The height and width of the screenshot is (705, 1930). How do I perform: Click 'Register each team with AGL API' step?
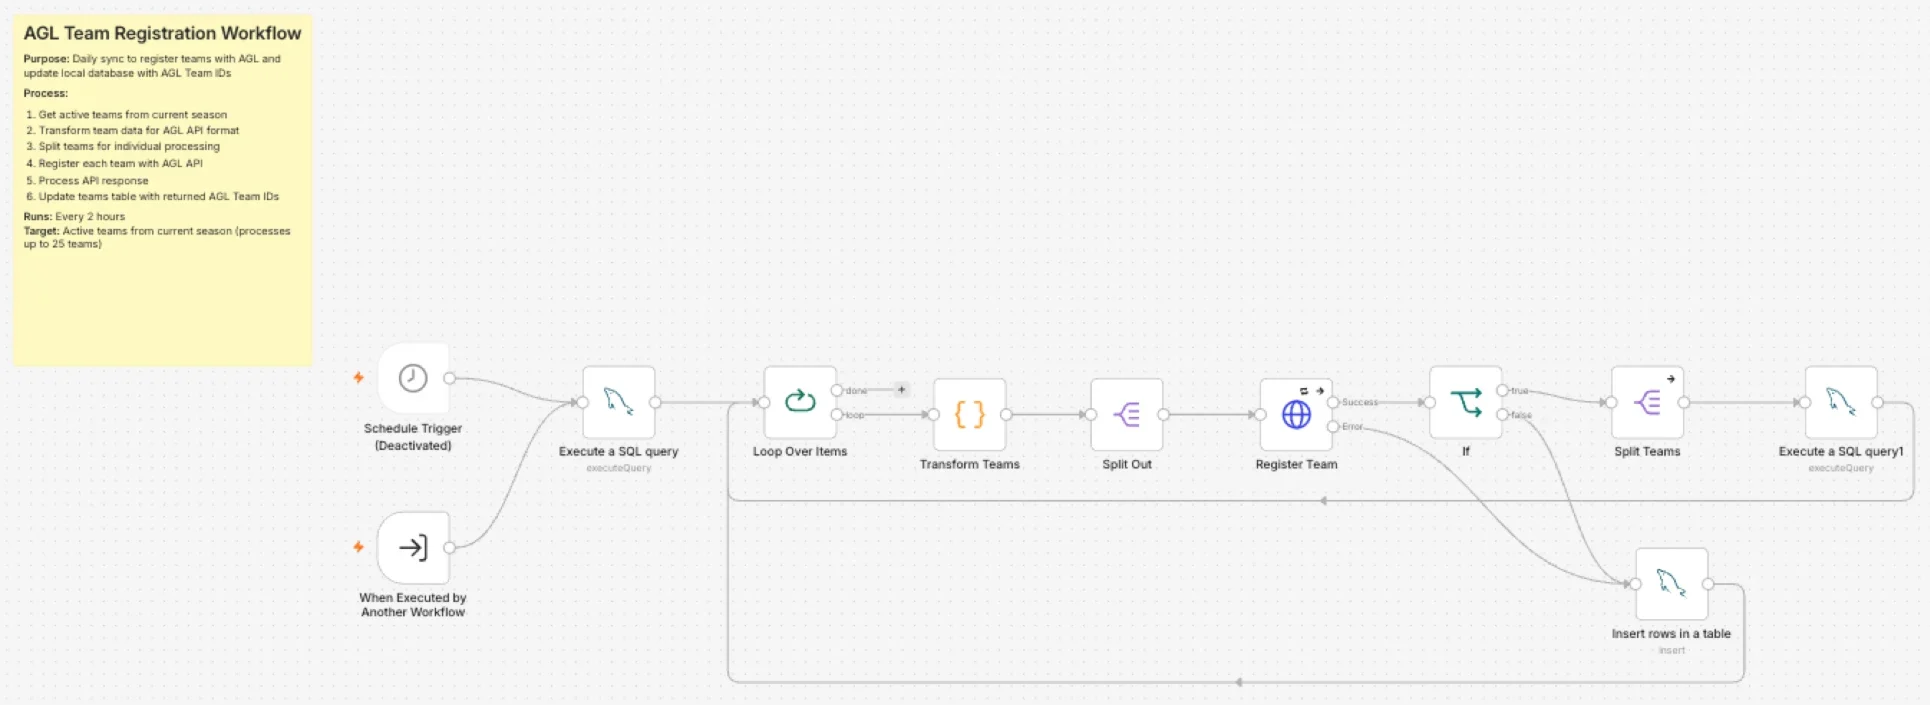pyautogui.click(x=120, y=163)
